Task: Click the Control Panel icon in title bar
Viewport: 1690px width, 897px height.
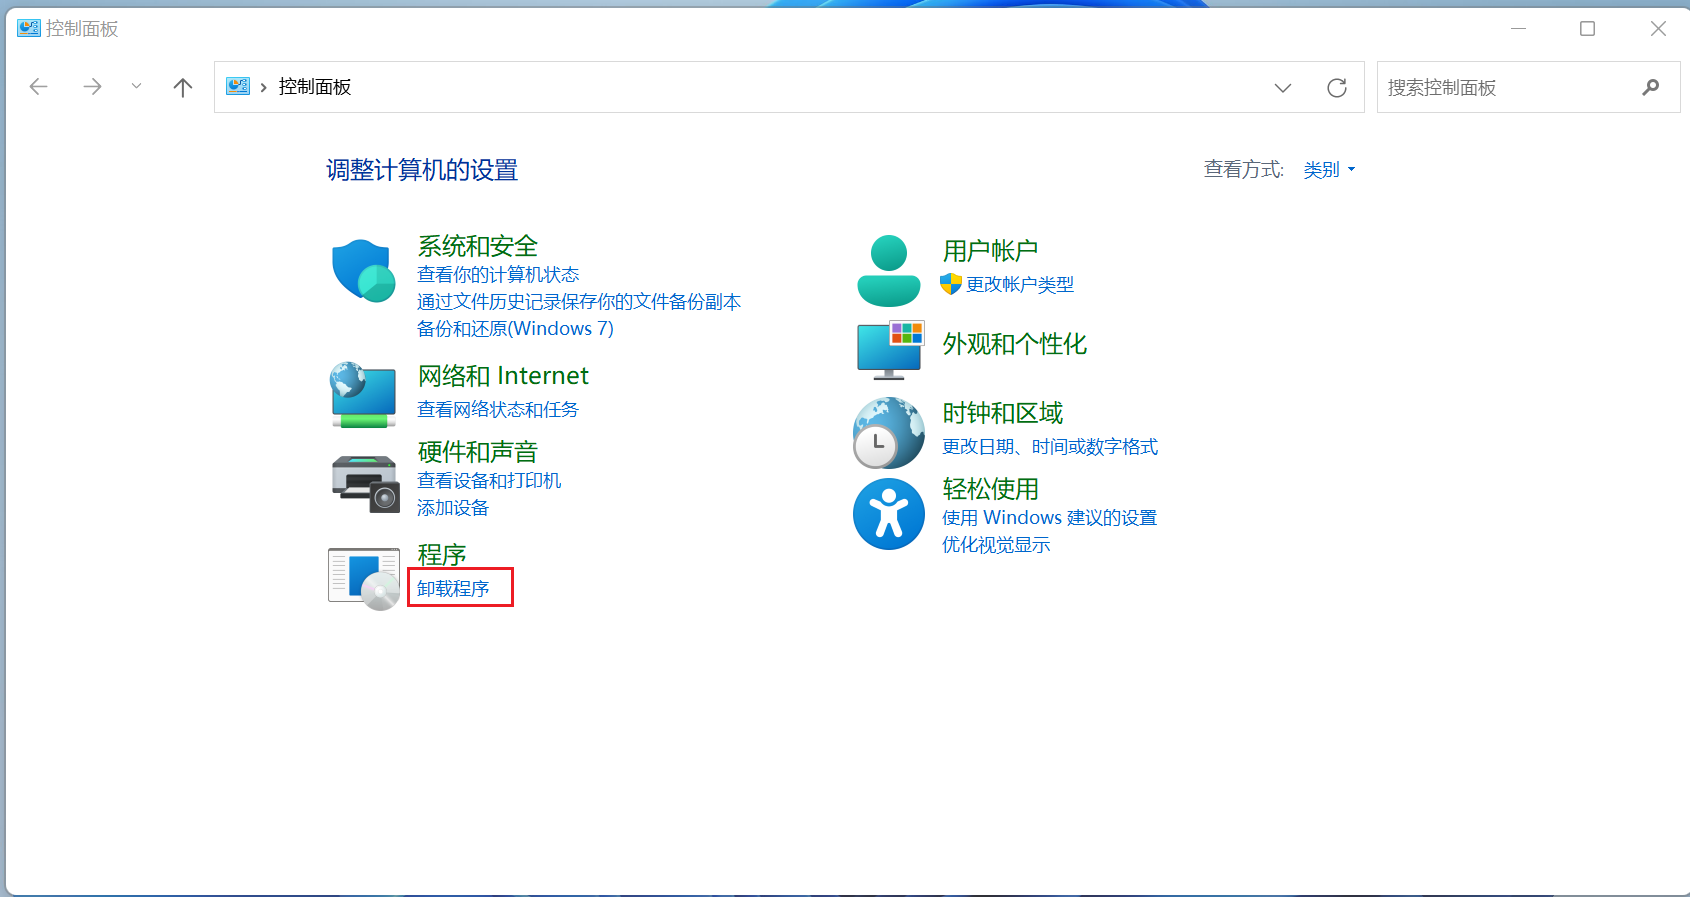Action: [x=29, y=28]
